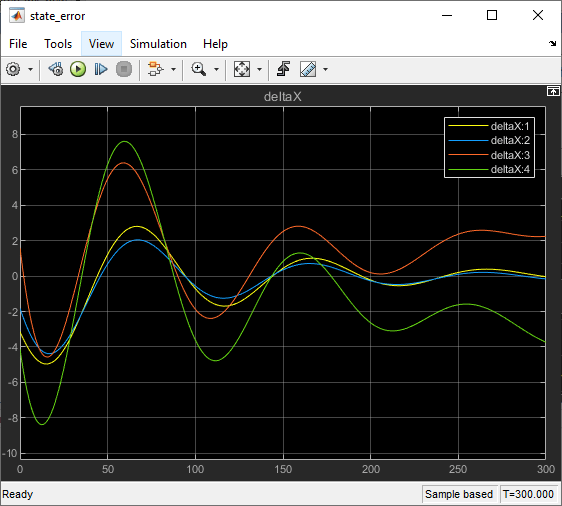
Task: Toggle the Cursor Measurements ruler icon
Action: coord(308,69)
